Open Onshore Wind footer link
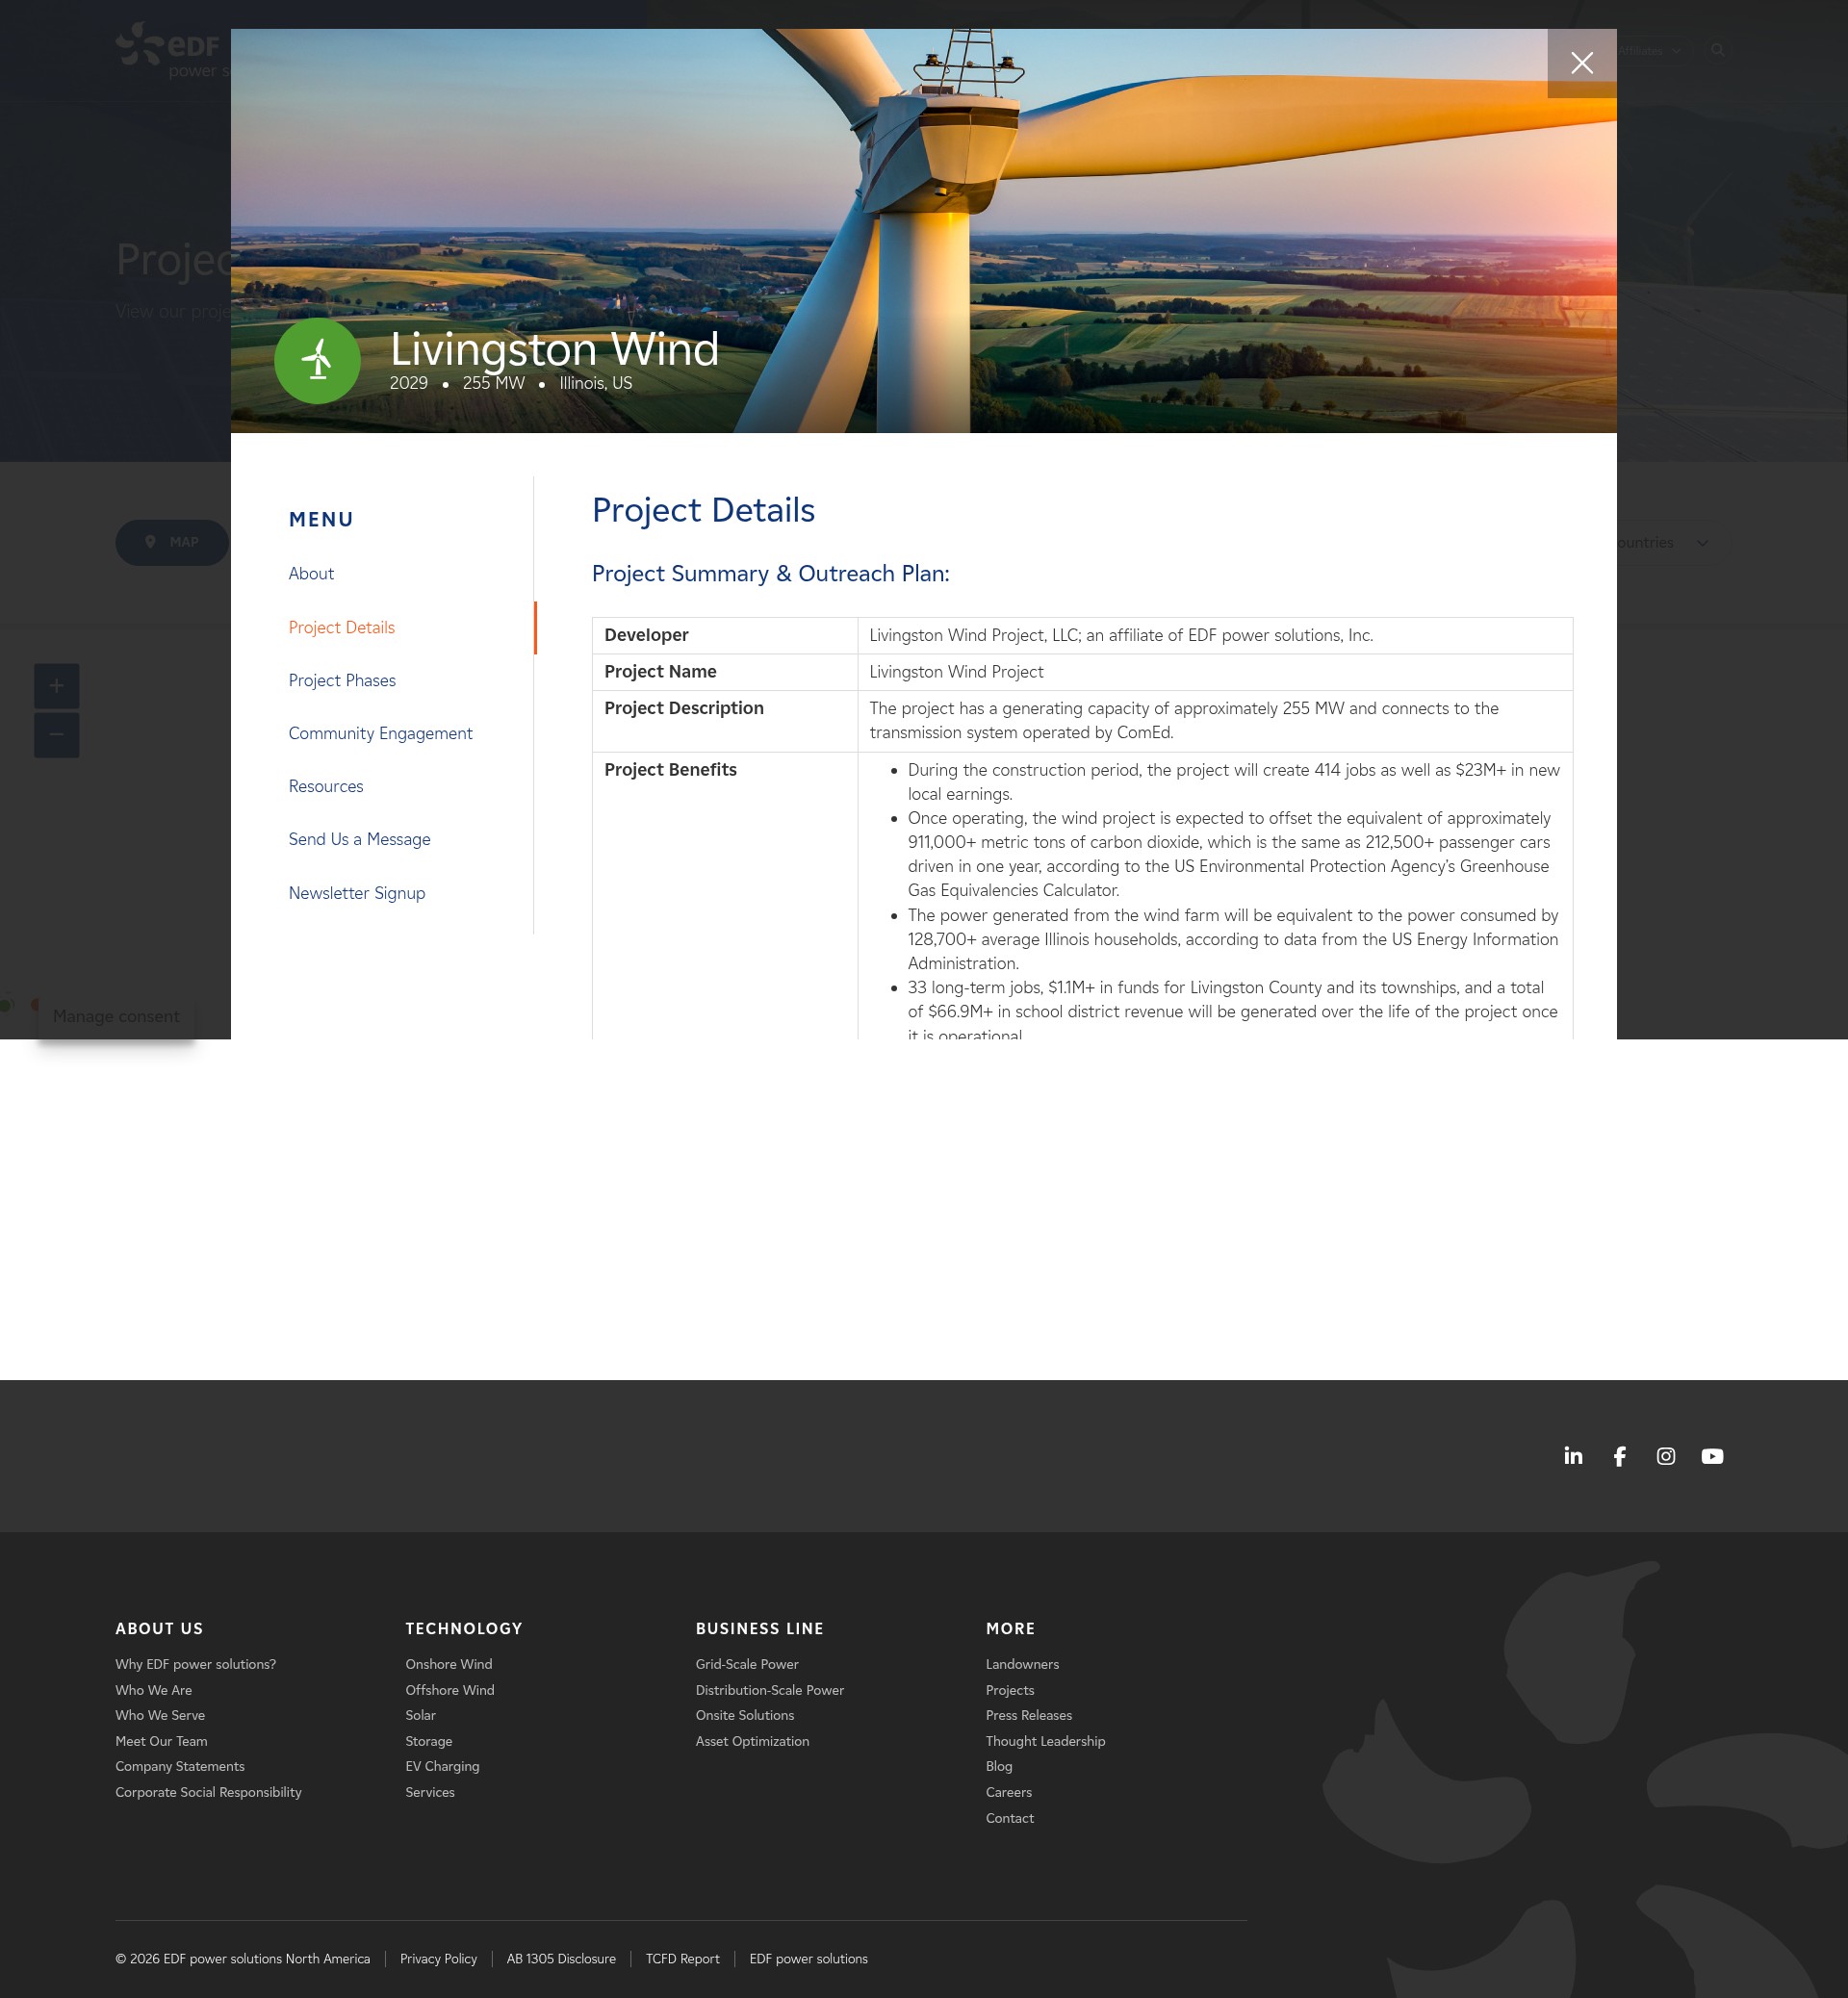Screen dimensions: 1848x1998 448,1664
